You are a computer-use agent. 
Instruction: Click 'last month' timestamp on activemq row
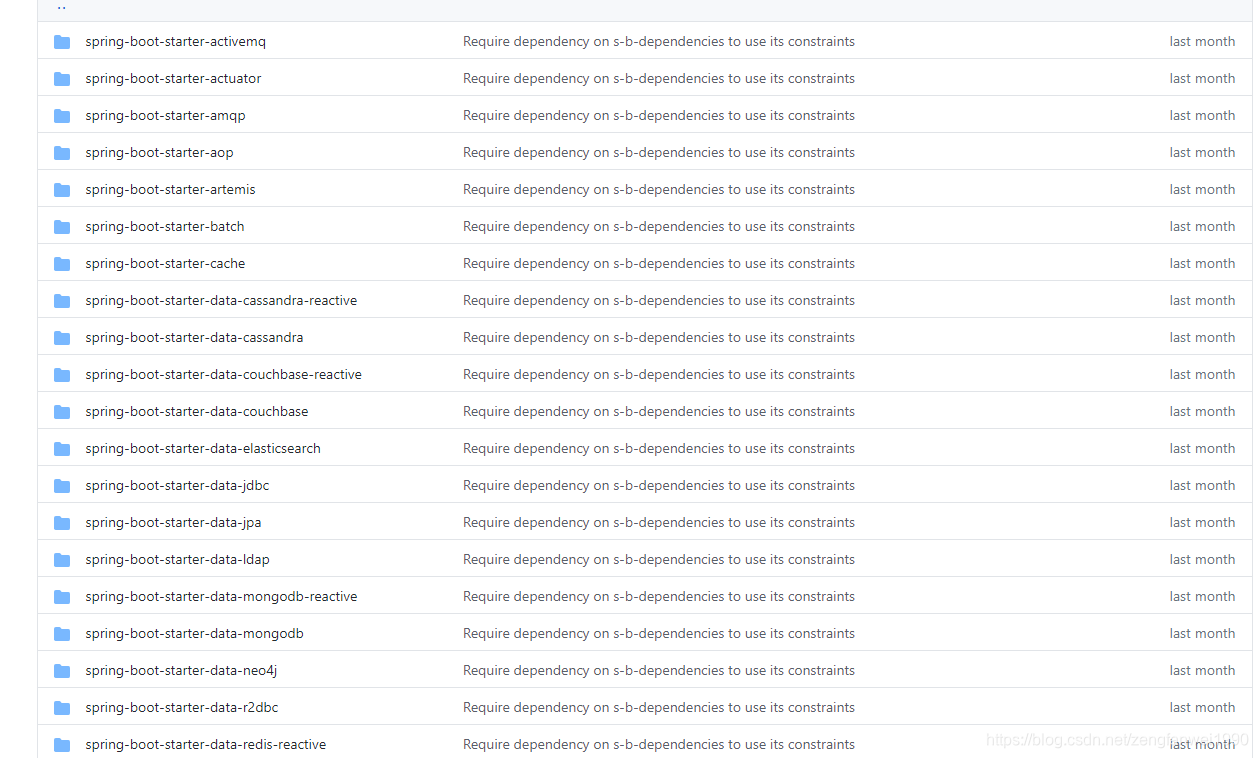point(1202,42)
